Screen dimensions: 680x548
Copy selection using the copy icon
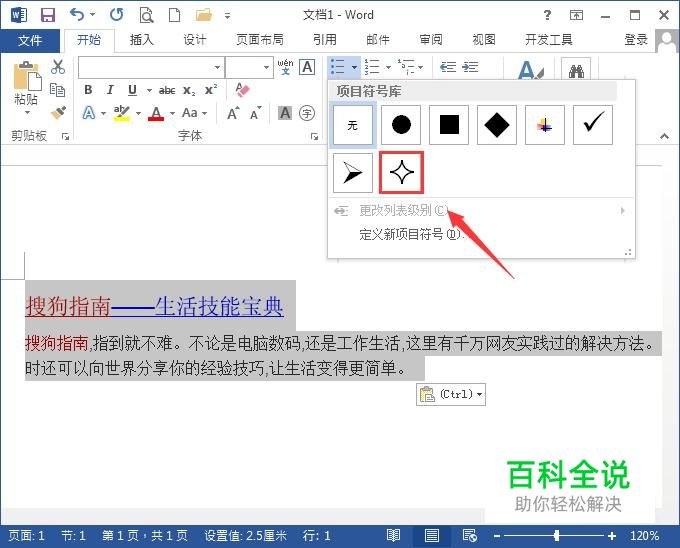pyautogui.click(x=58, y=90)
